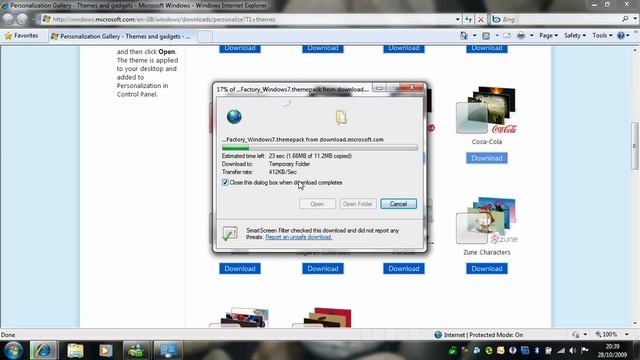Click the Coca-Cola theme Download button
This screenshot has width=640, height=360.
(487, 158)
